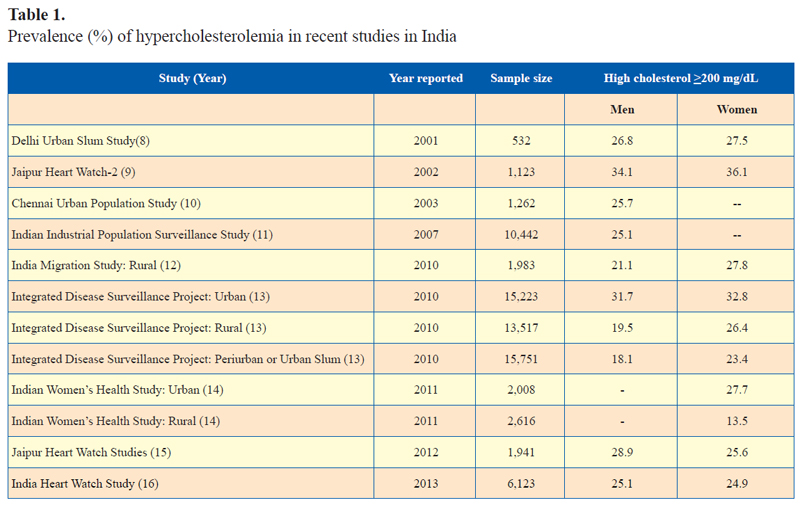Click sample size '6,123'
This screenshot has height=505, width=800.
point(521,483)
